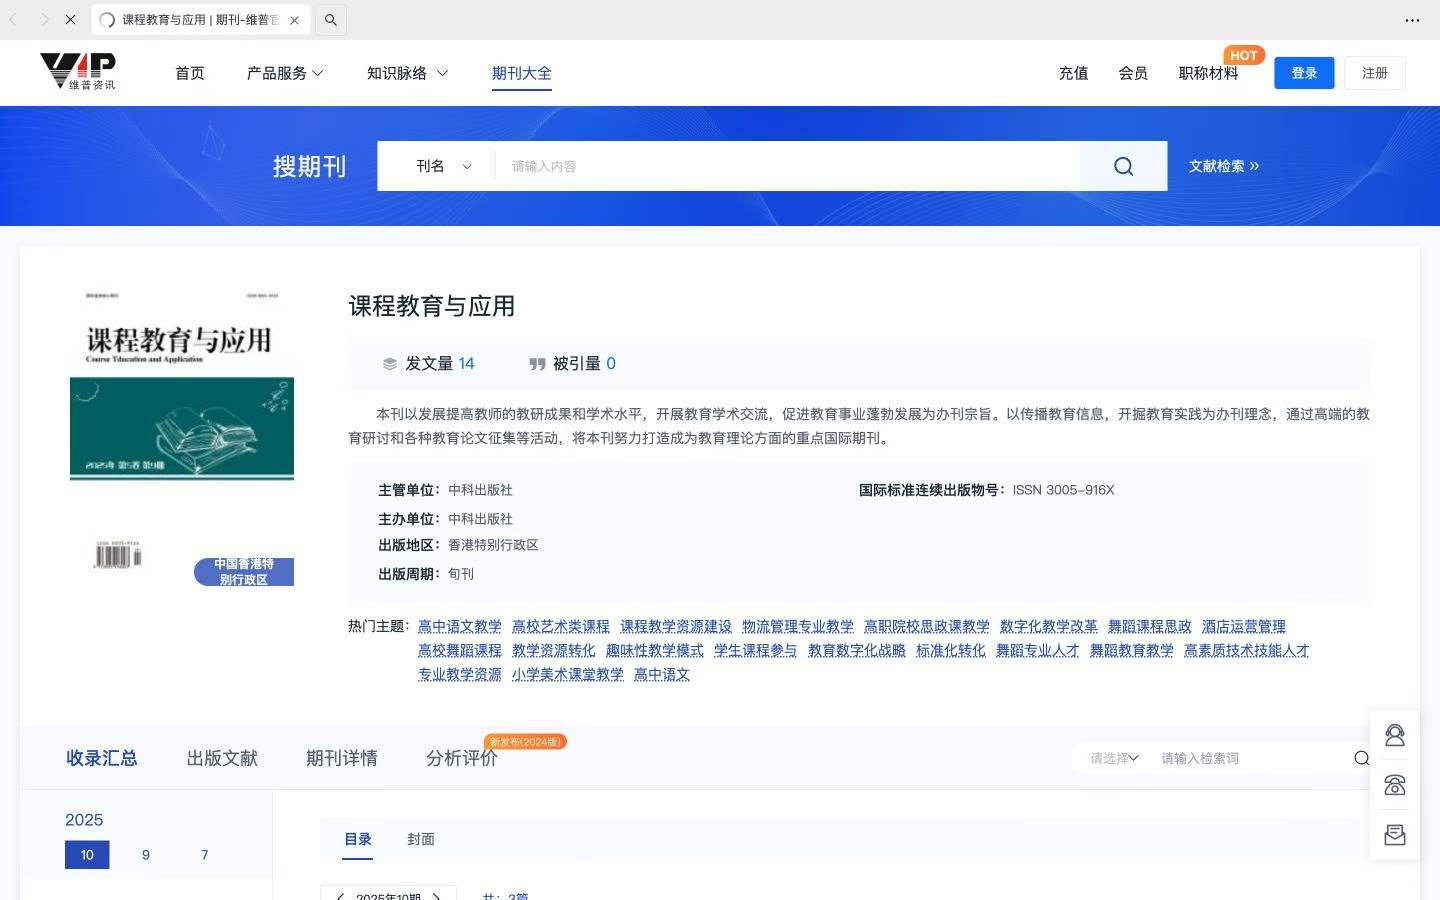Open the browser three-dots menu
The height and width of the screenshot is (900, 1440).
(1412, 20)
